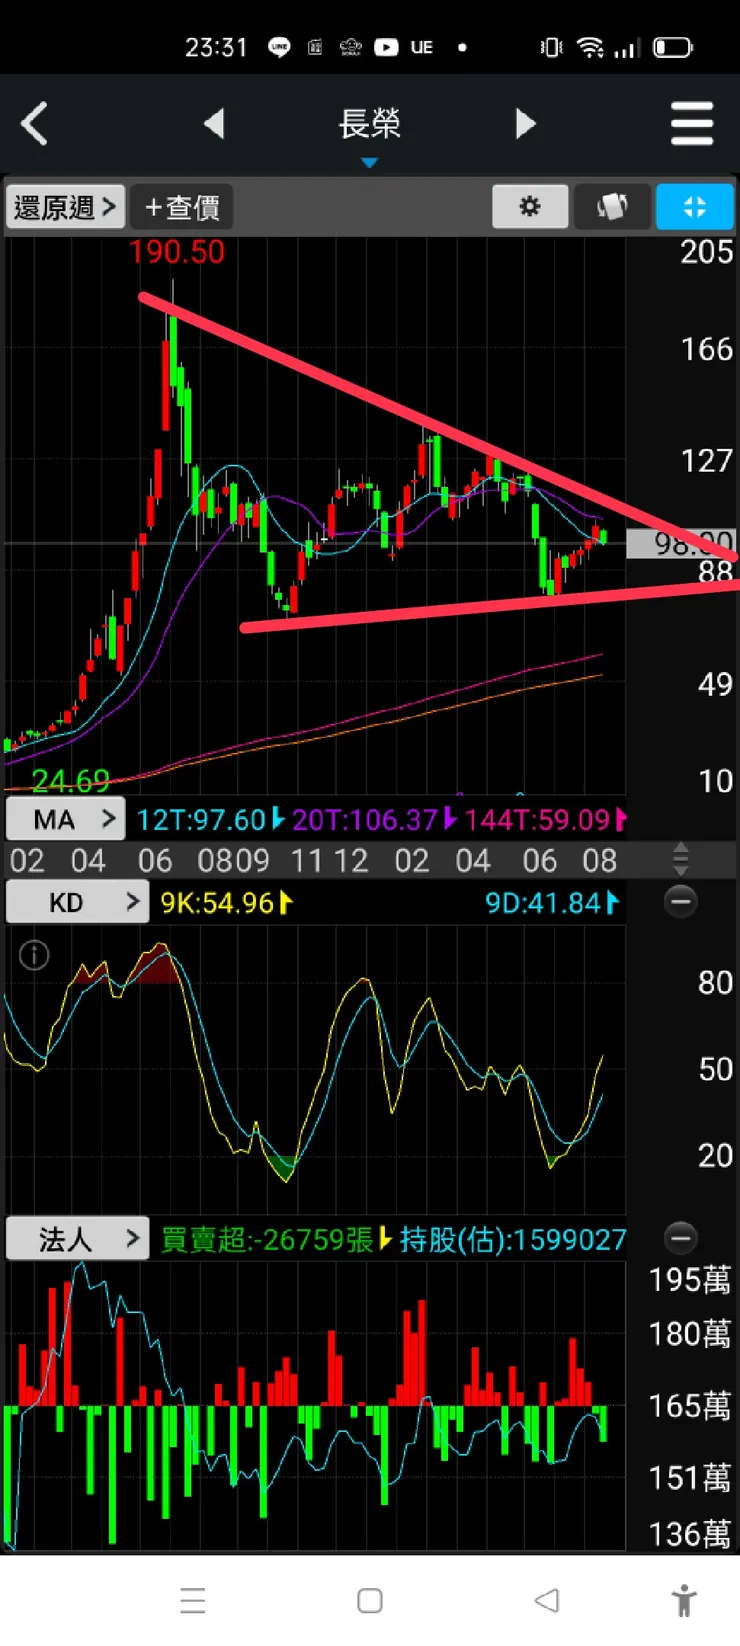Screen dimensions: 740x1646
Task: Open chart settings gear
Action: (x=530, y=207)
